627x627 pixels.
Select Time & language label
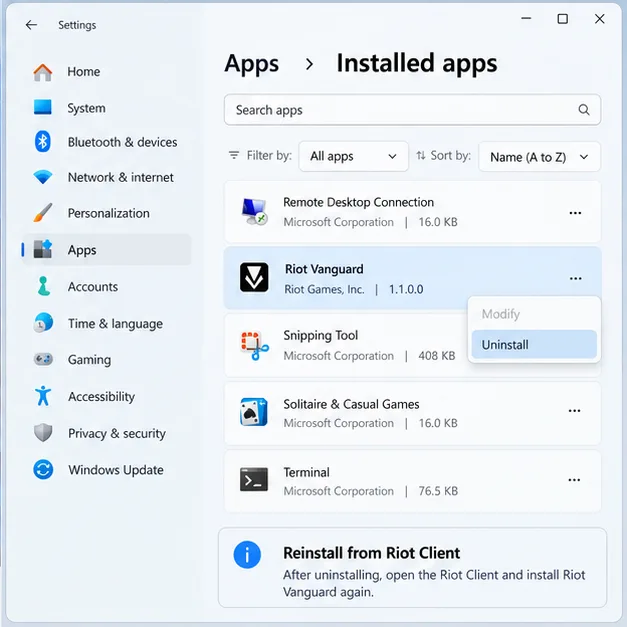coord(116,323)
